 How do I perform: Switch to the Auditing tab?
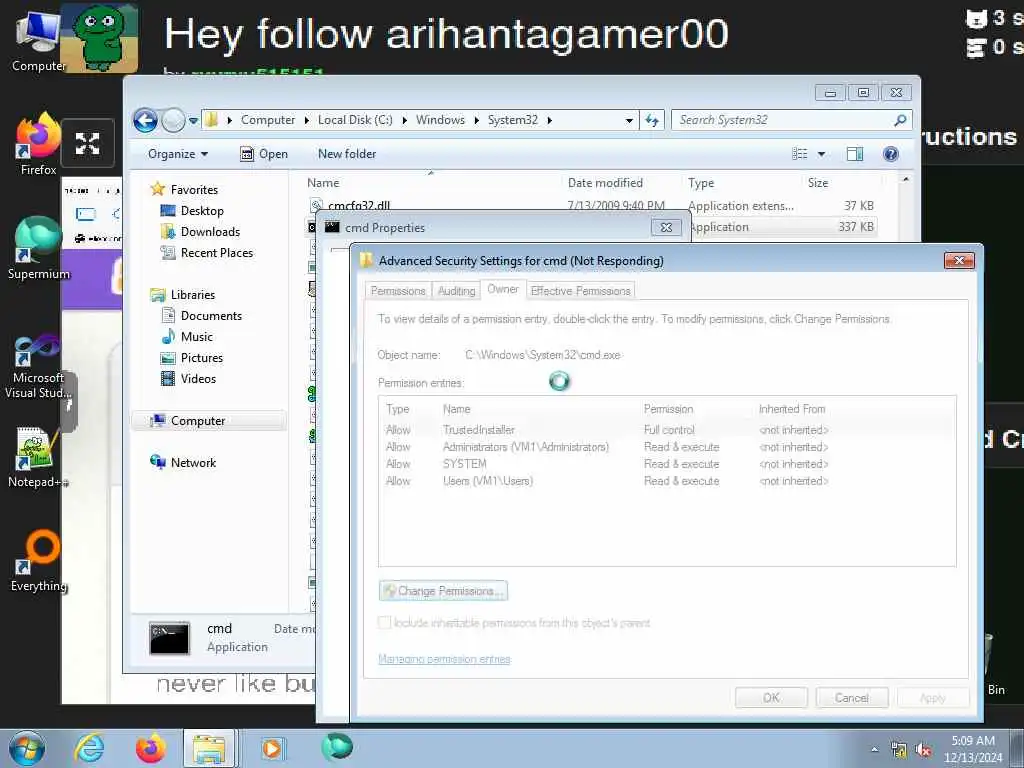(456, 291)
